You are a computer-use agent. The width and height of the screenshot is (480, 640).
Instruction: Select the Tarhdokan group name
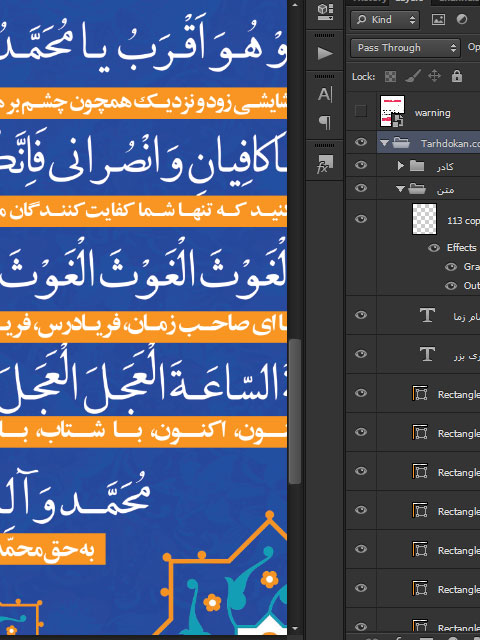450,144
